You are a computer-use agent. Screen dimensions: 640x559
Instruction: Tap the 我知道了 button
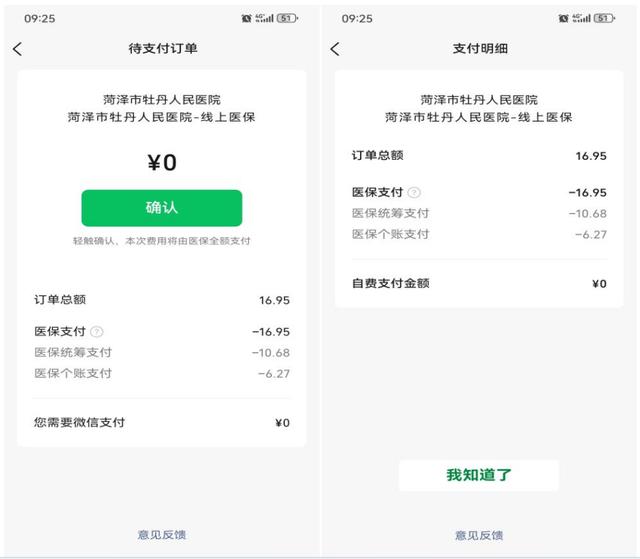pyautogui.click(x=478, y=475)
